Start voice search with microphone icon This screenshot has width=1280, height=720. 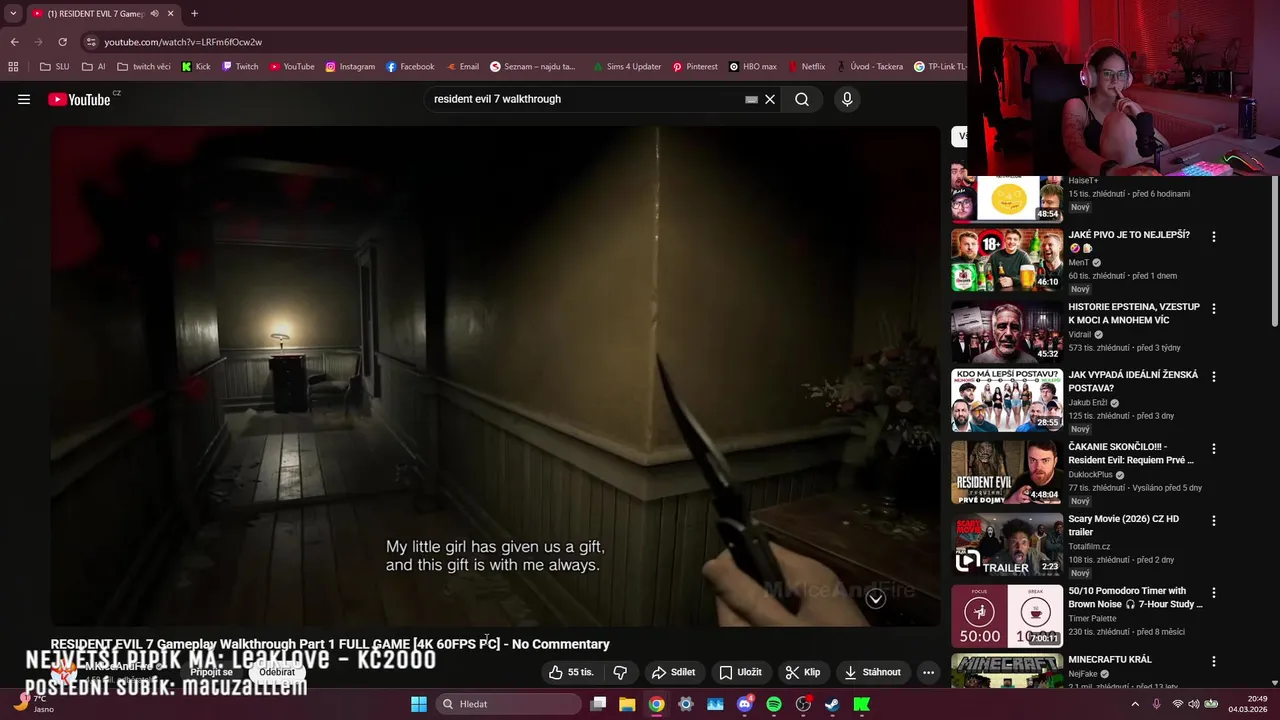[847, 99]
